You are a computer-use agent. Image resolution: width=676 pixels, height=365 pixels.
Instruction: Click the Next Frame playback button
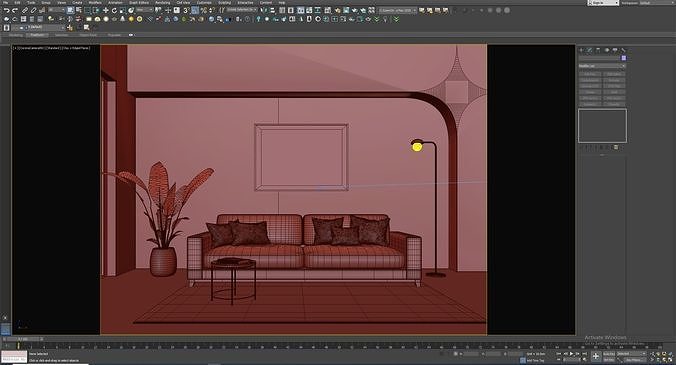[577, 354]
